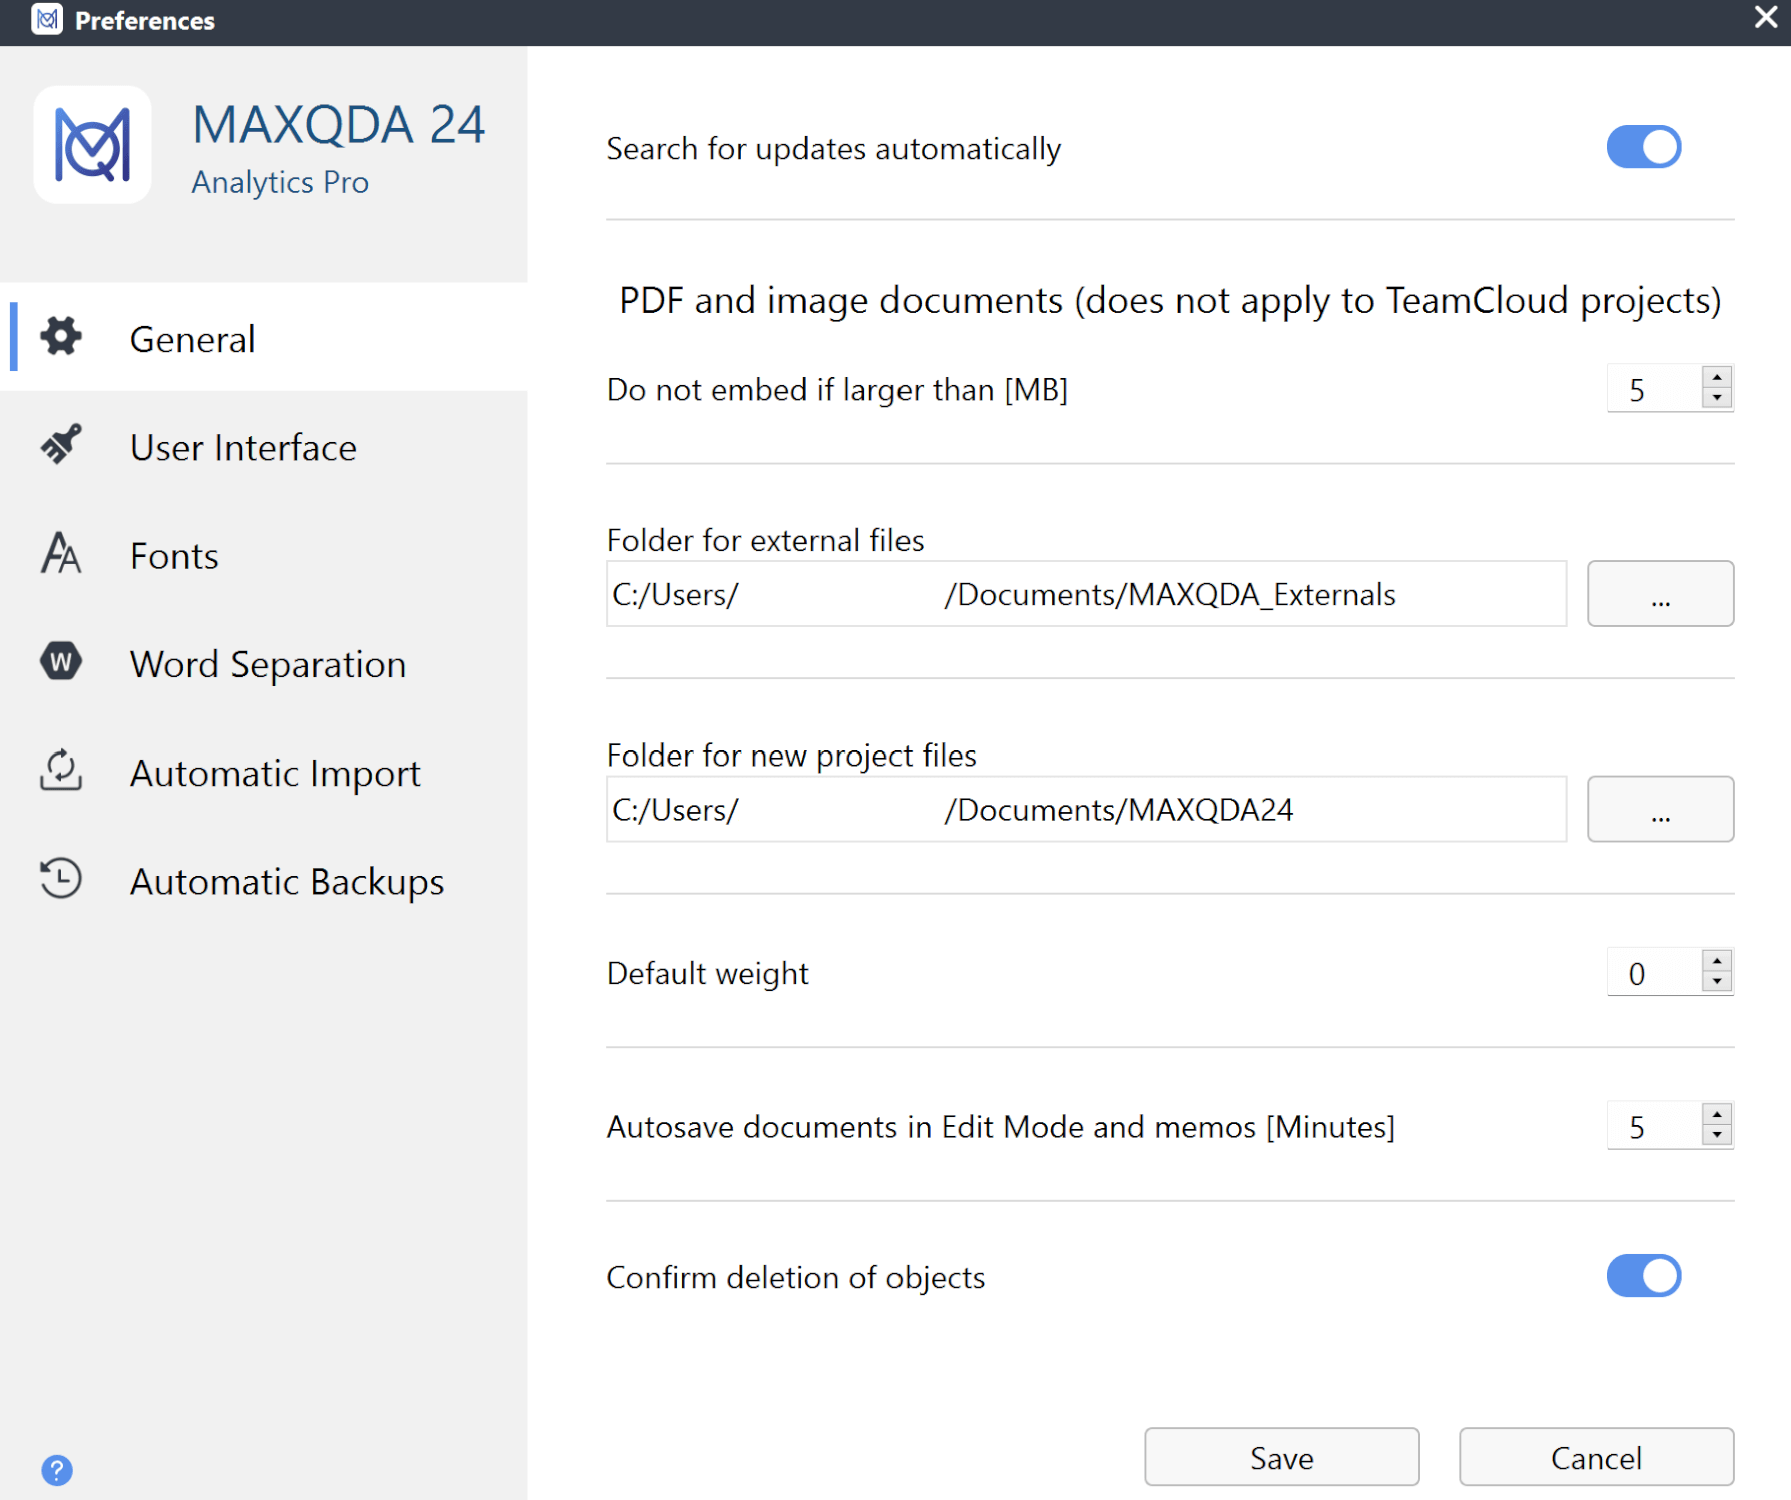
Task: Click the Fonts letter icon
Action: point(61,553)
